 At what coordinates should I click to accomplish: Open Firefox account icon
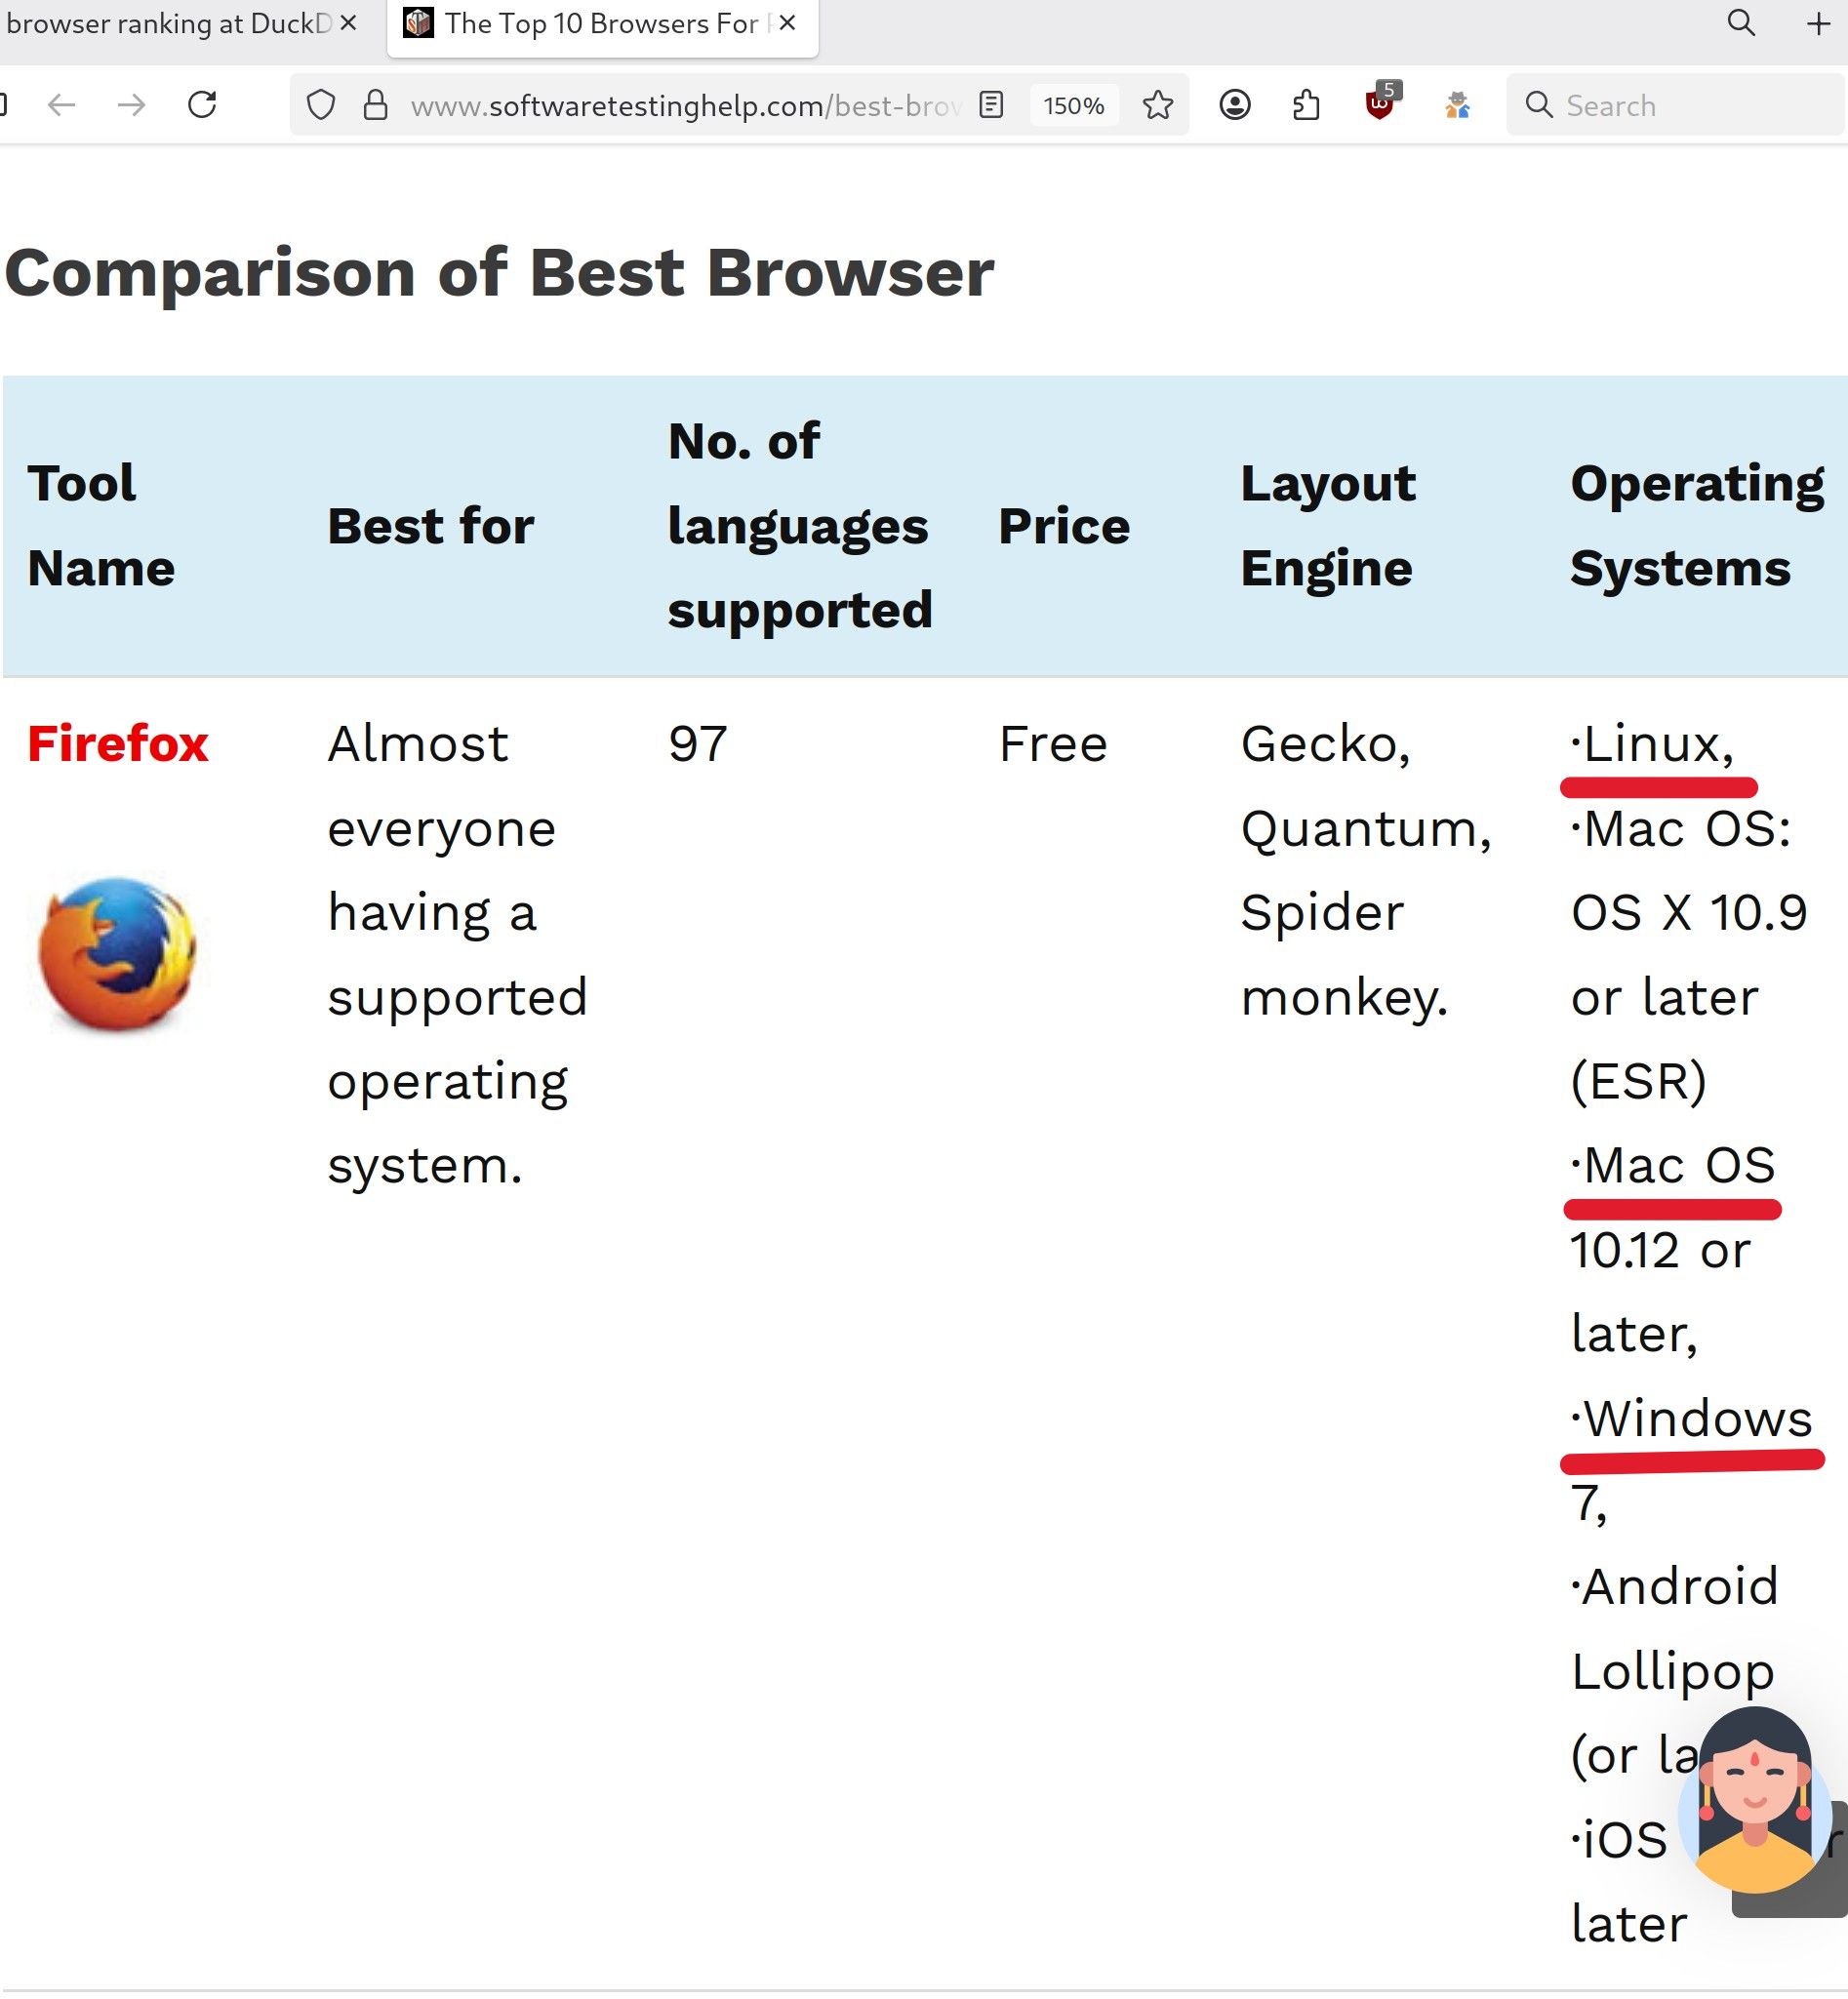[x=1235, y=105]
